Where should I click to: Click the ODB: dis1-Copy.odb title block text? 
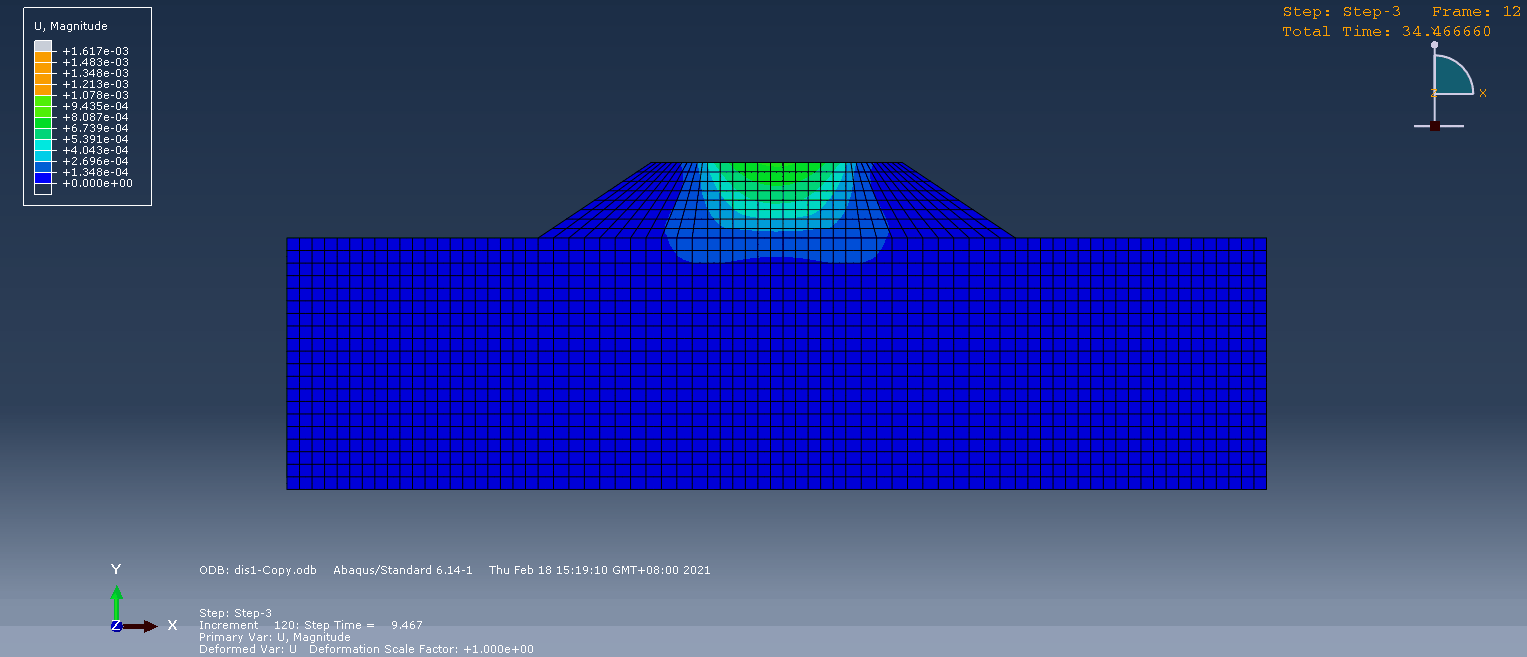pos(258,570)
